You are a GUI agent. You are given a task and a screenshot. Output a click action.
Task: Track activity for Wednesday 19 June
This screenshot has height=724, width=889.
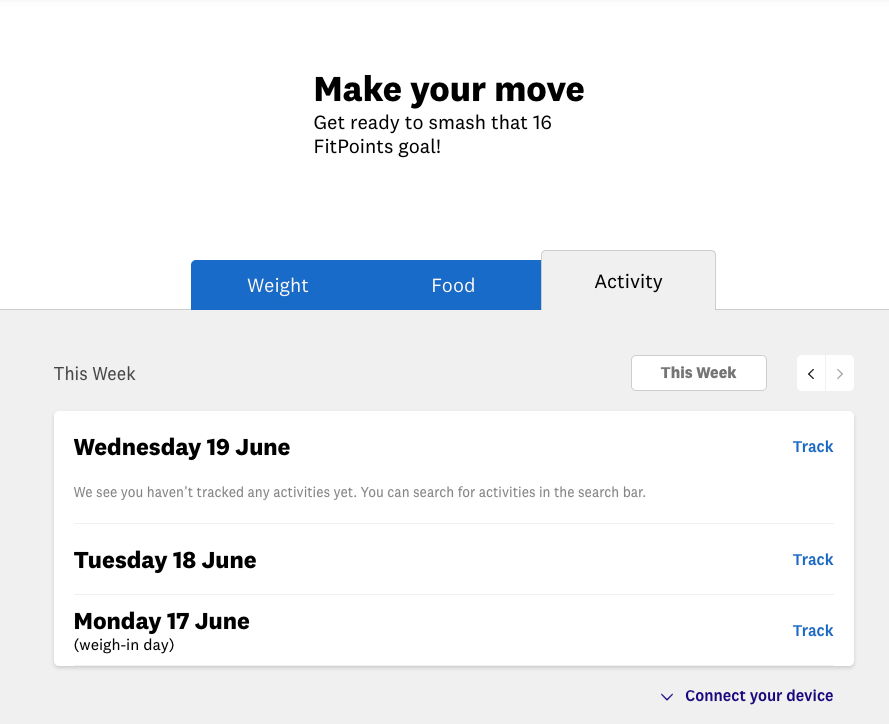(812, 447)
